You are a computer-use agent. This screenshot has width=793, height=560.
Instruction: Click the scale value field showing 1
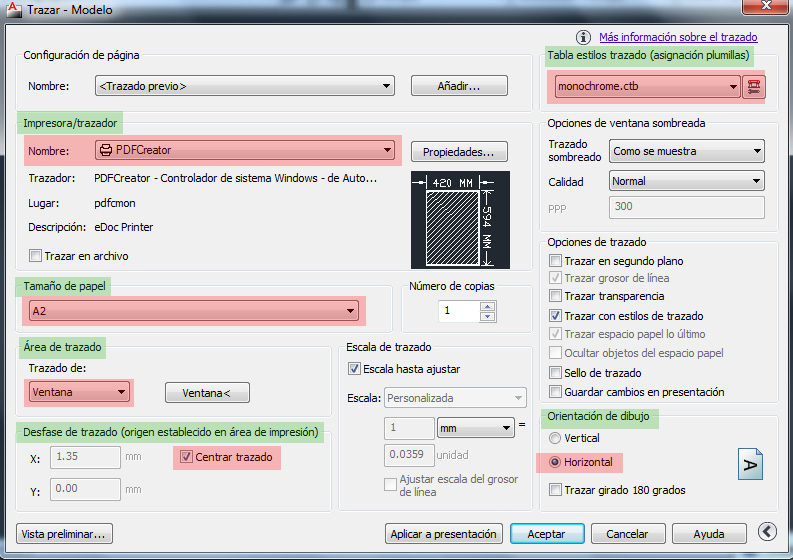[409, 428]
